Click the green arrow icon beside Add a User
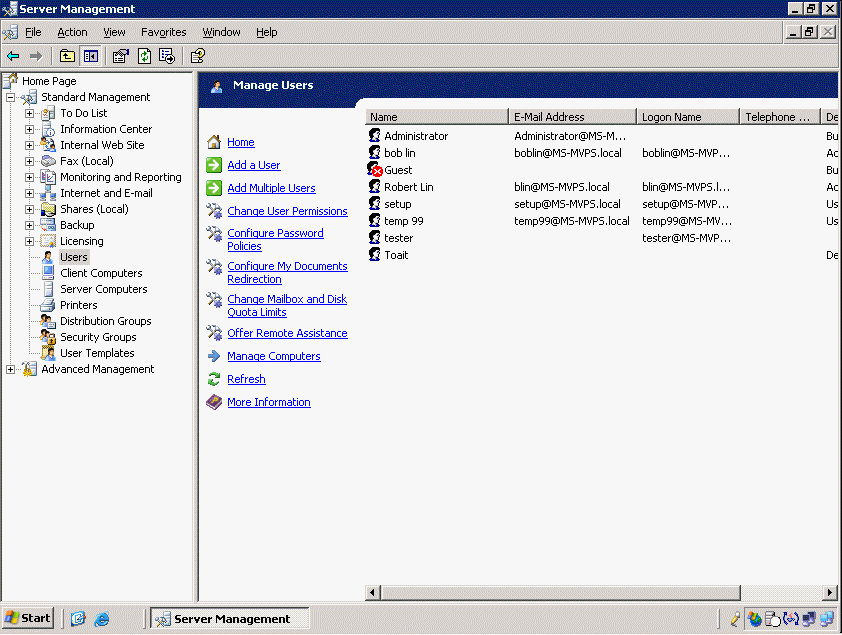This screenshot has height=635, width=842. (x=214, y=165)
